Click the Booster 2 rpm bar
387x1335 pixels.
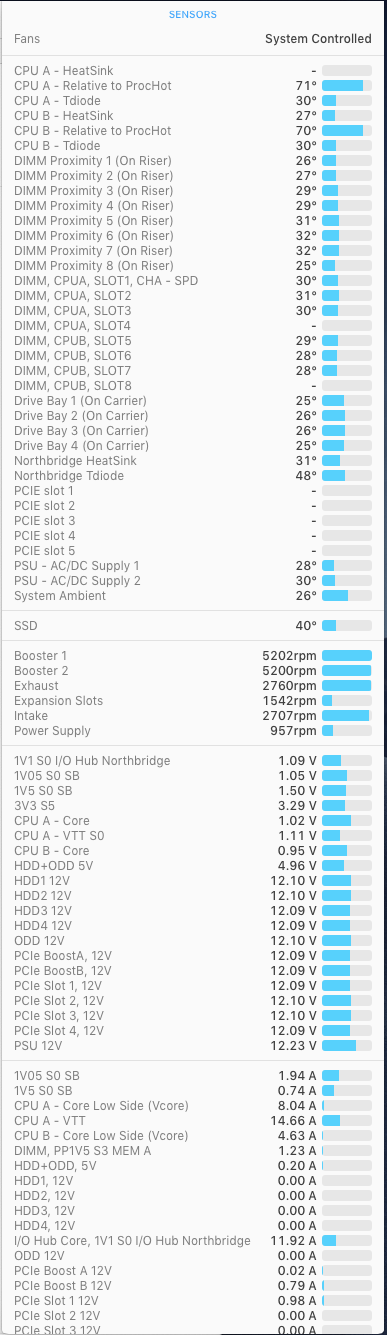pyautogui.click(x=346, y=671)
